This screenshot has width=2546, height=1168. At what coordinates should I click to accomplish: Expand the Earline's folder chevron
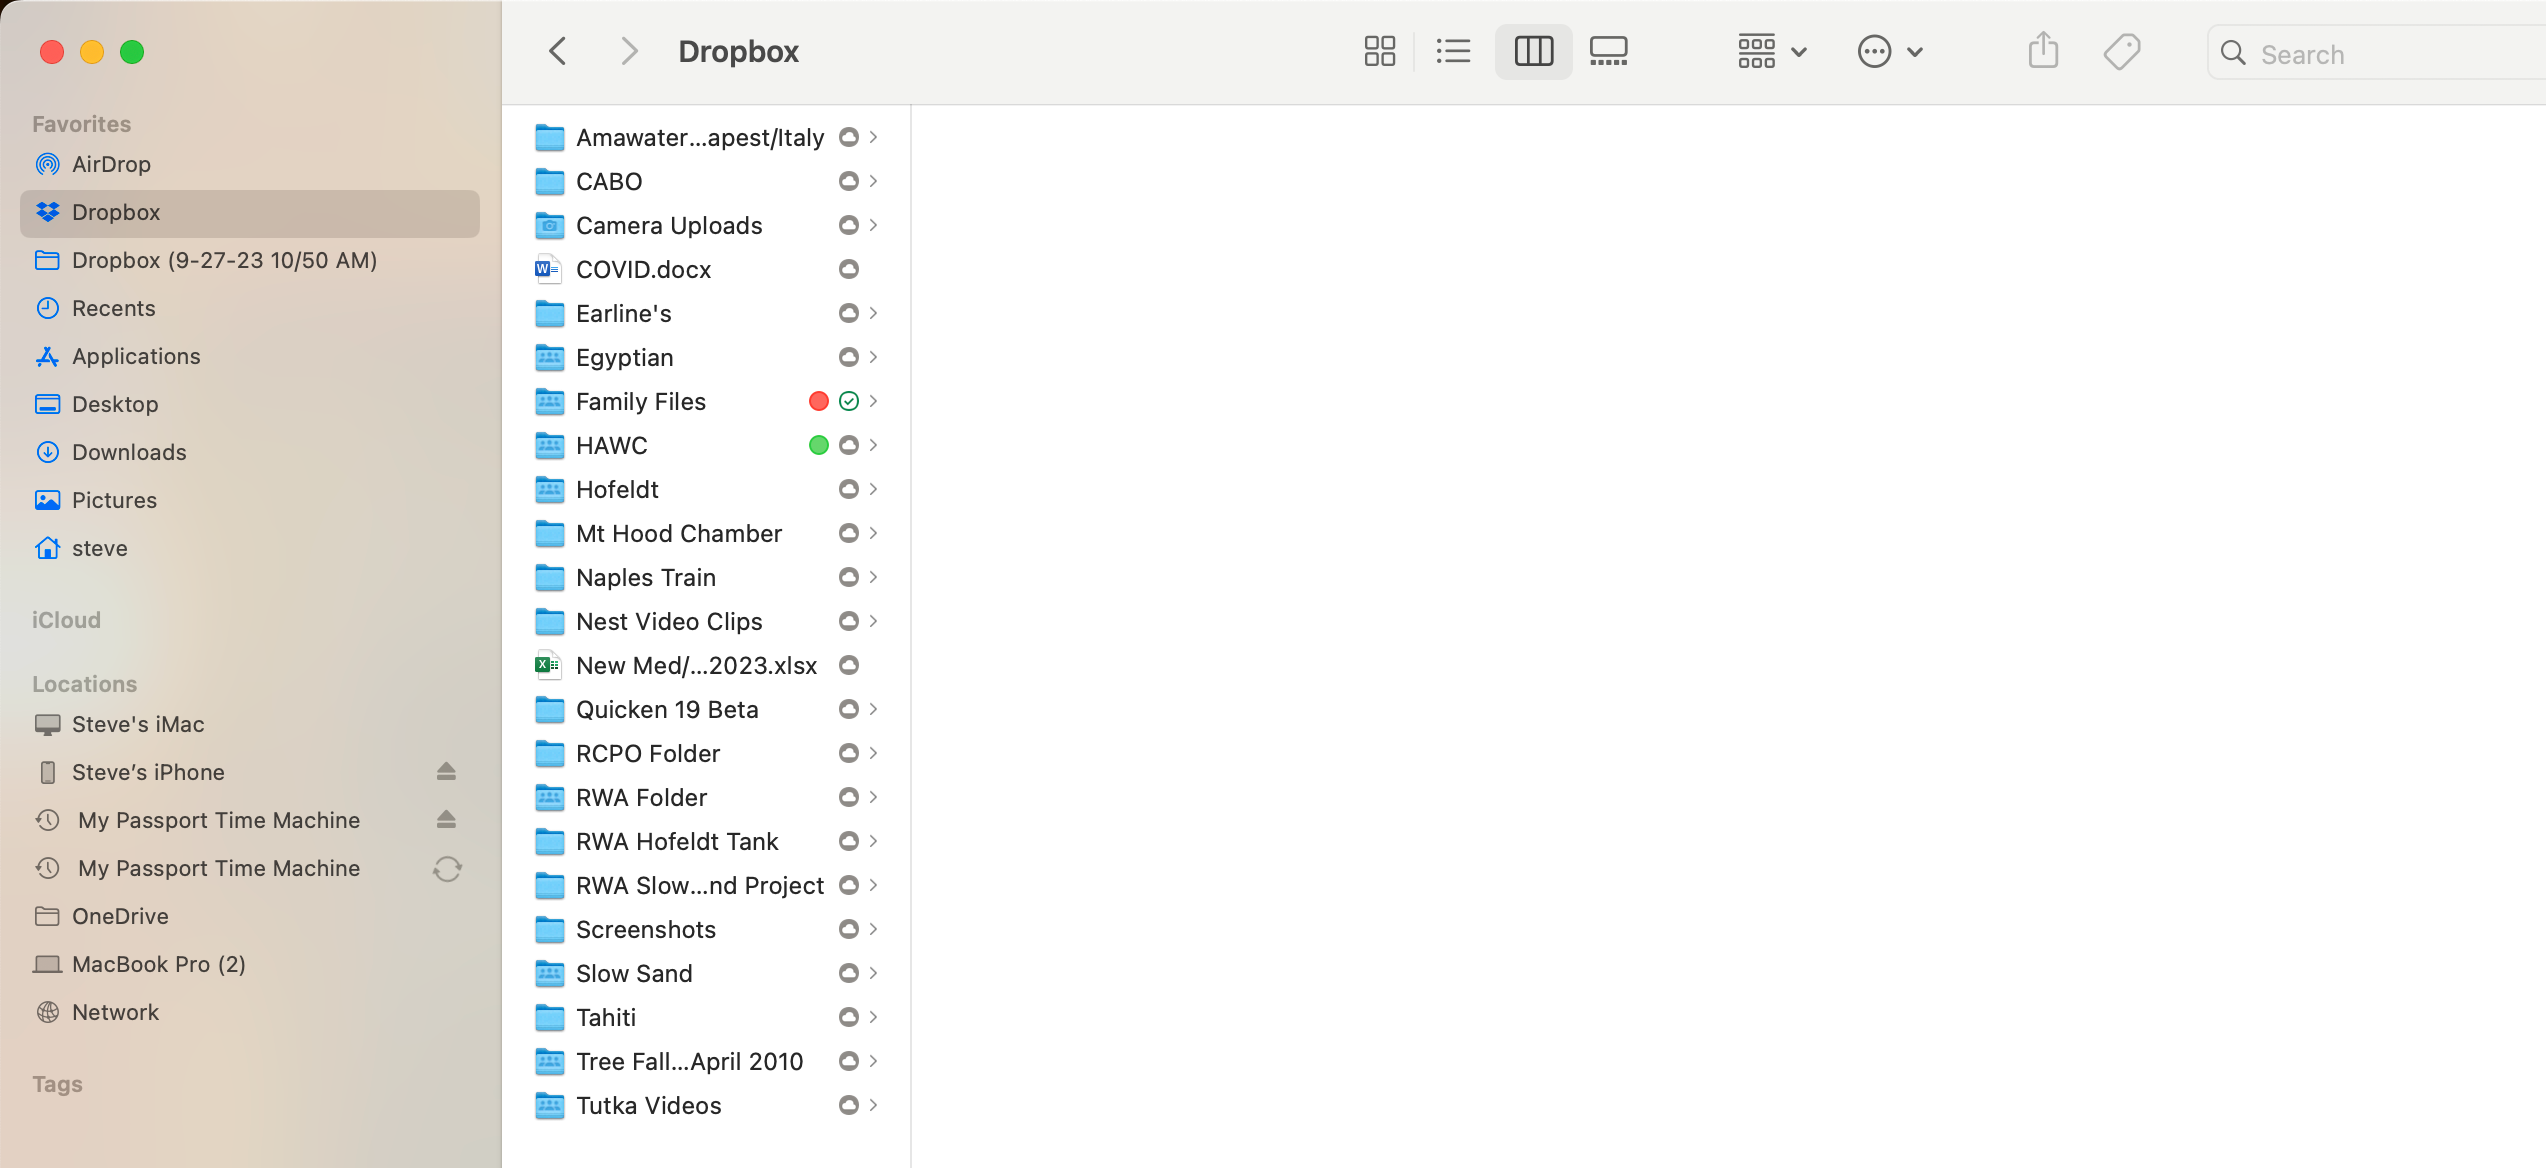[x=874, y=313]
